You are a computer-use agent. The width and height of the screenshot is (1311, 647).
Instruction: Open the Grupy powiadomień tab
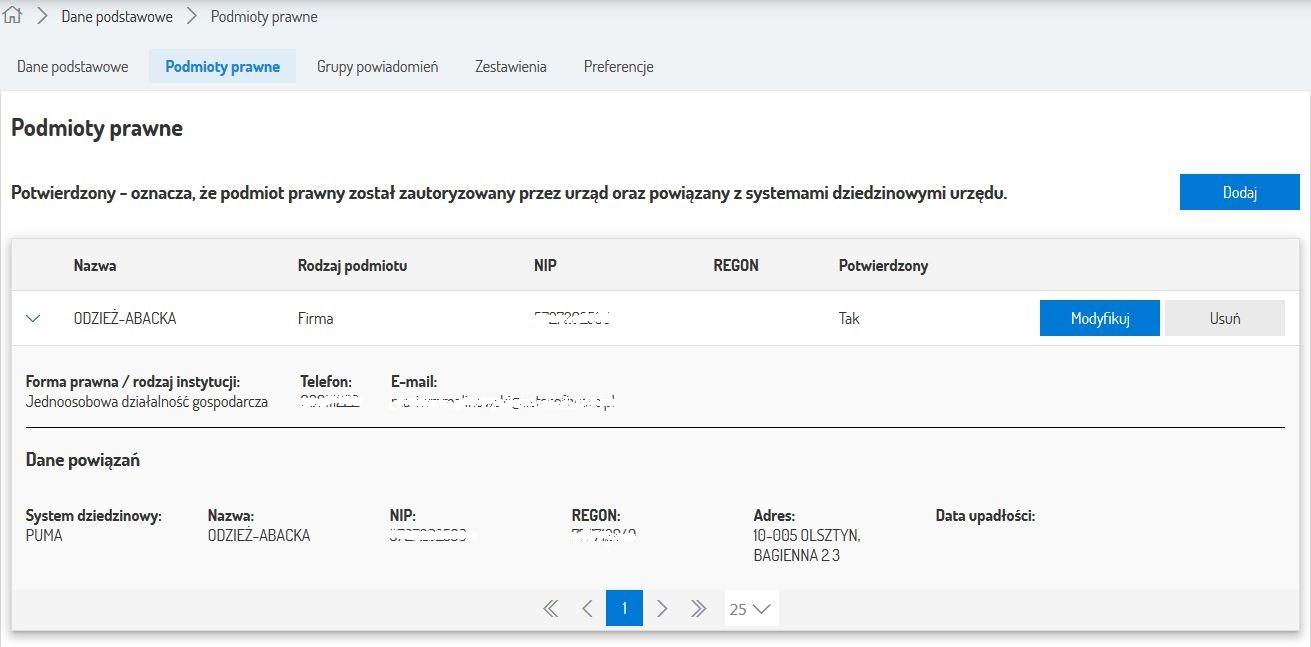[x=377, y=67]
